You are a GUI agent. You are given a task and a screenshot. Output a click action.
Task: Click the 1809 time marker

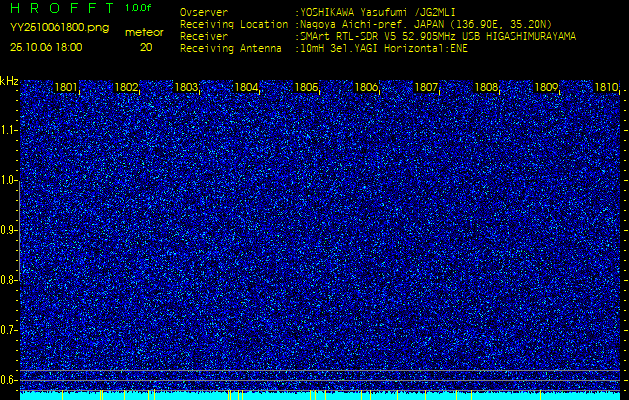point(546,87)
